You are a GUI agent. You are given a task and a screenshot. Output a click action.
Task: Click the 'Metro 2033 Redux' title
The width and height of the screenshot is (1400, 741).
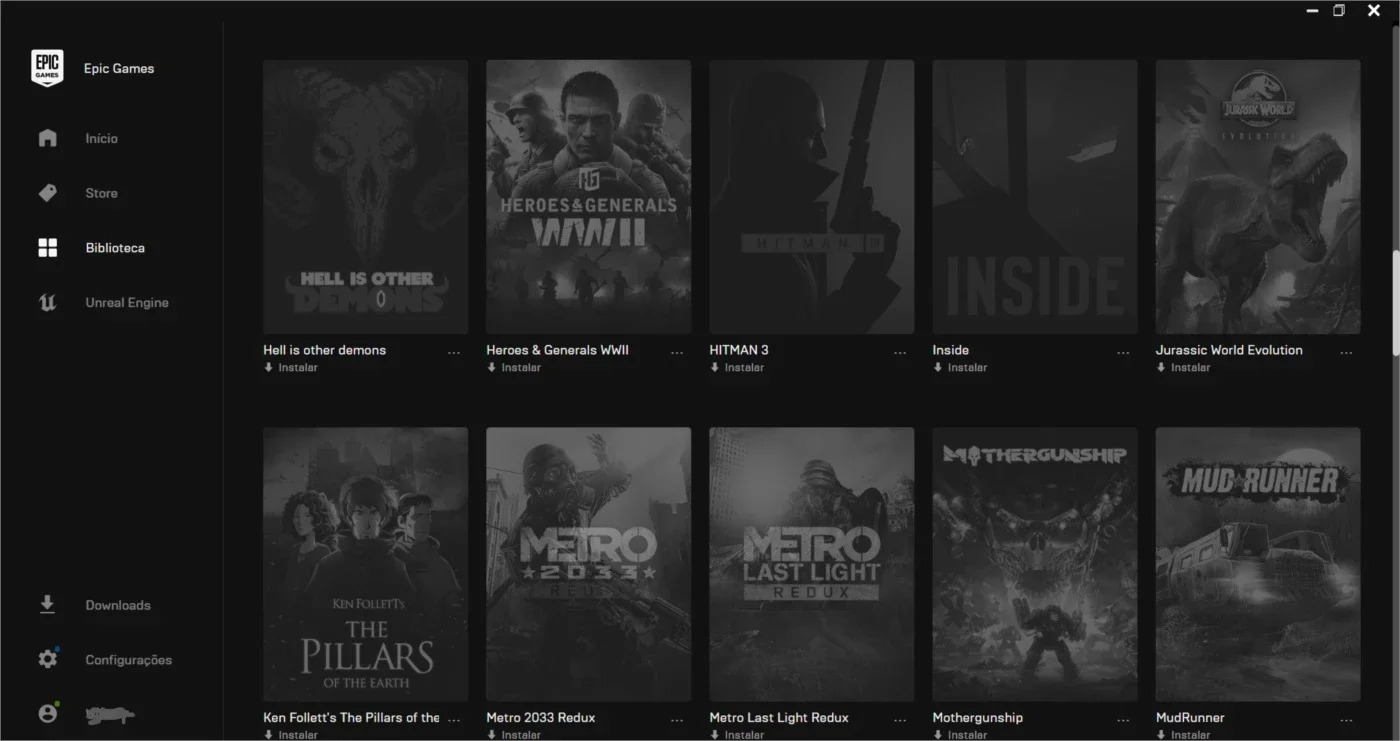point(540,717)
